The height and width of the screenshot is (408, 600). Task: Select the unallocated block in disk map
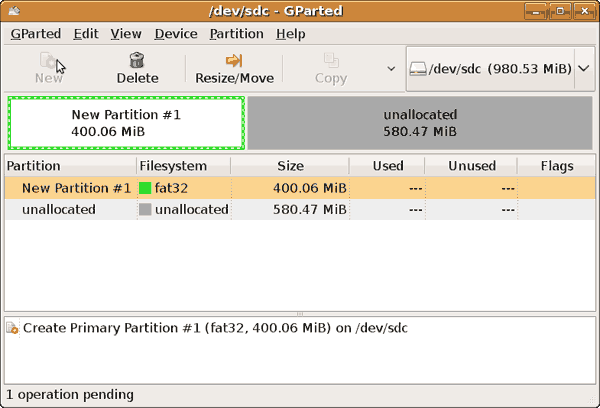420,123
